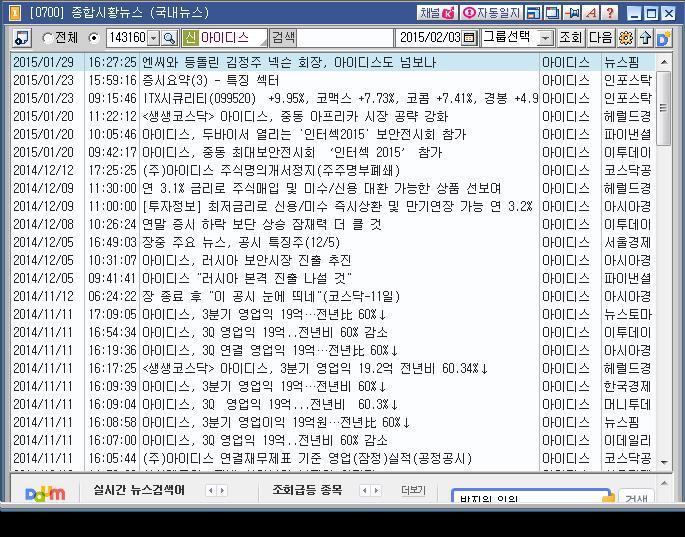685x537 pixels.
Task: Open news '(주)아이디스 연결재무제표 기준 영업(잠정)실적'
Action: [333, 459]
